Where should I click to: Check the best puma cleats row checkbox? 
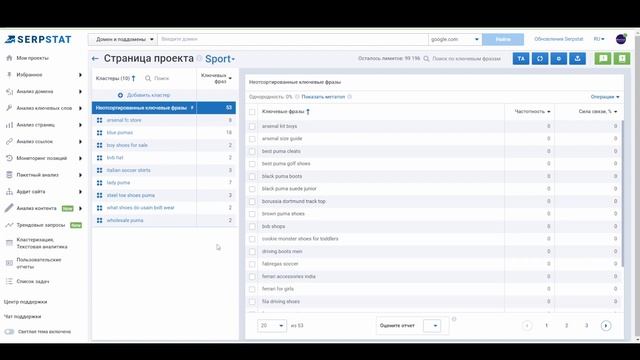coord(252,151)
